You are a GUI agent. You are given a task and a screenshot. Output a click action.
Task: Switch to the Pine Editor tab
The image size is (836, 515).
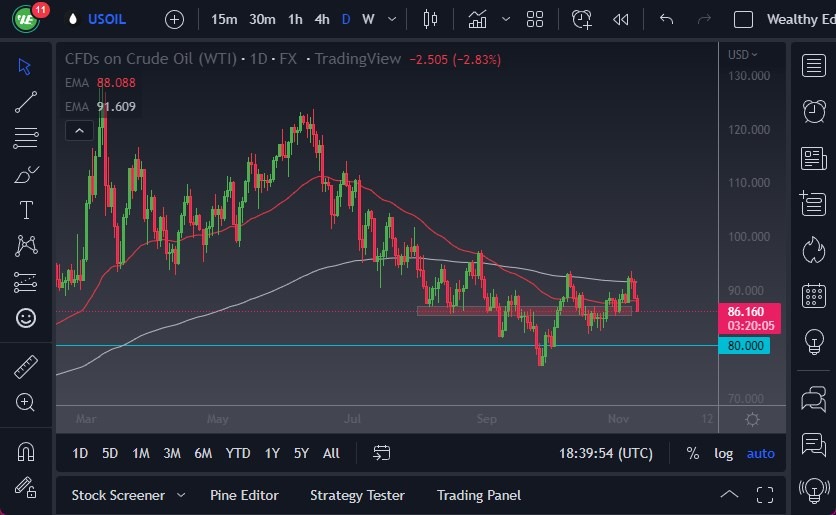244,495
